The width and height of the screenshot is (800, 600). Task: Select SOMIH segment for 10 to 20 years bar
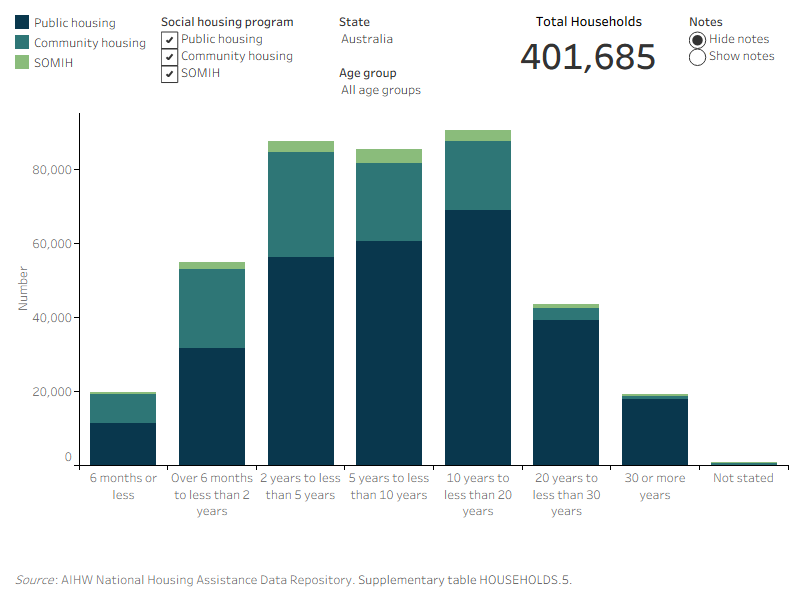pyautogui.click(x=478, y=136)
